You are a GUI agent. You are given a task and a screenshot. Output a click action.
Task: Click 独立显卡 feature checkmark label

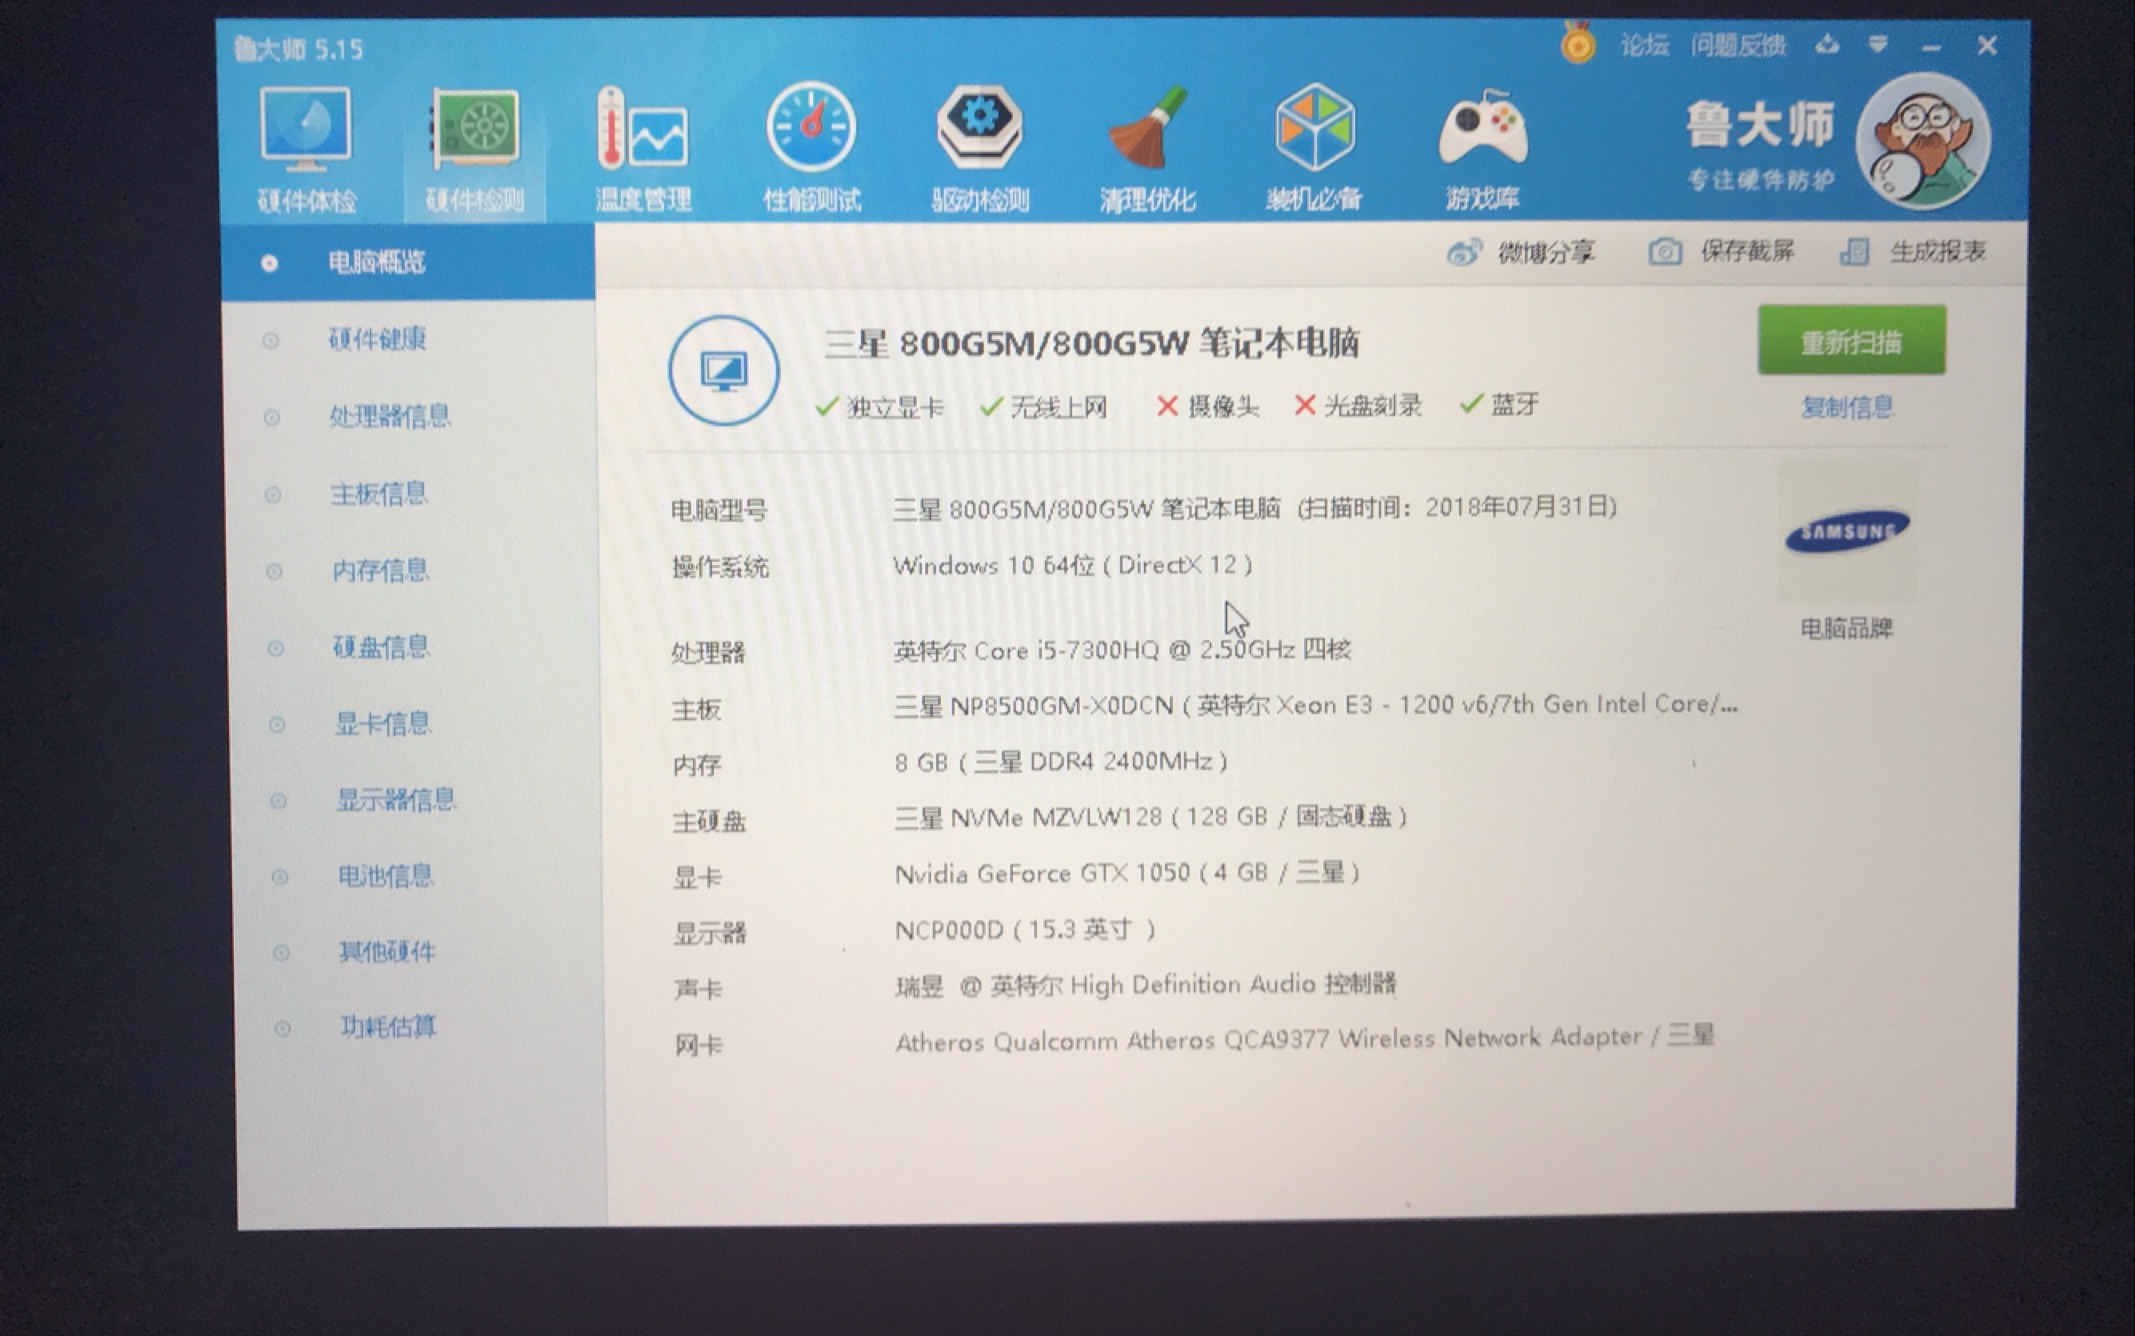click(x=880, y=407)
